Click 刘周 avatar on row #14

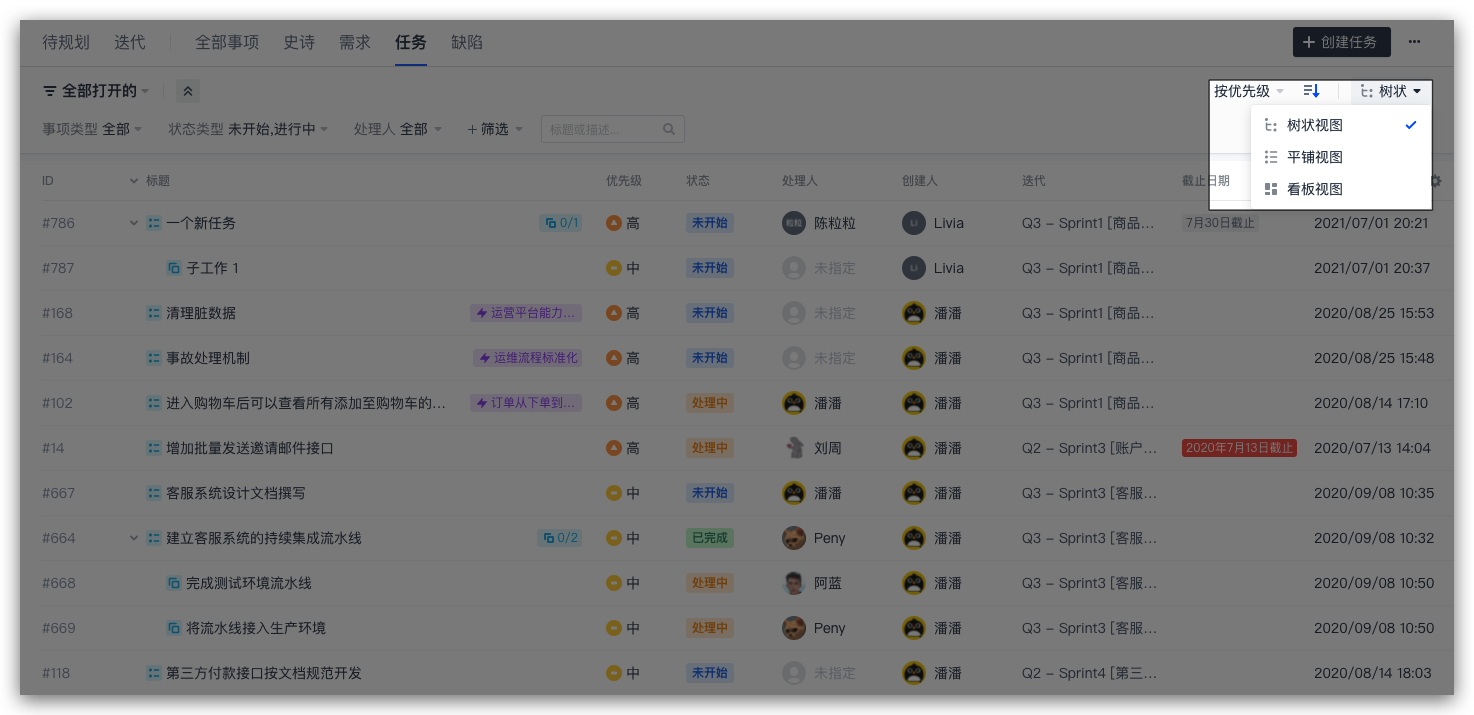coord(794,448)
